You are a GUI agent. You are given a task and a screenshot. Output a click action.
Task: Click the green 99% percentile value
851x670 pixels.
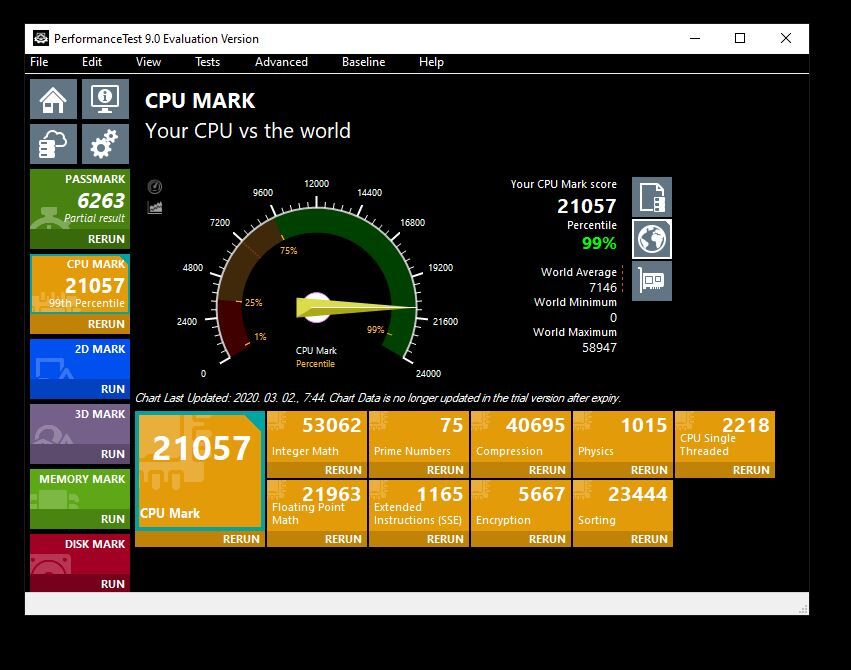click(x=599, y=243)
